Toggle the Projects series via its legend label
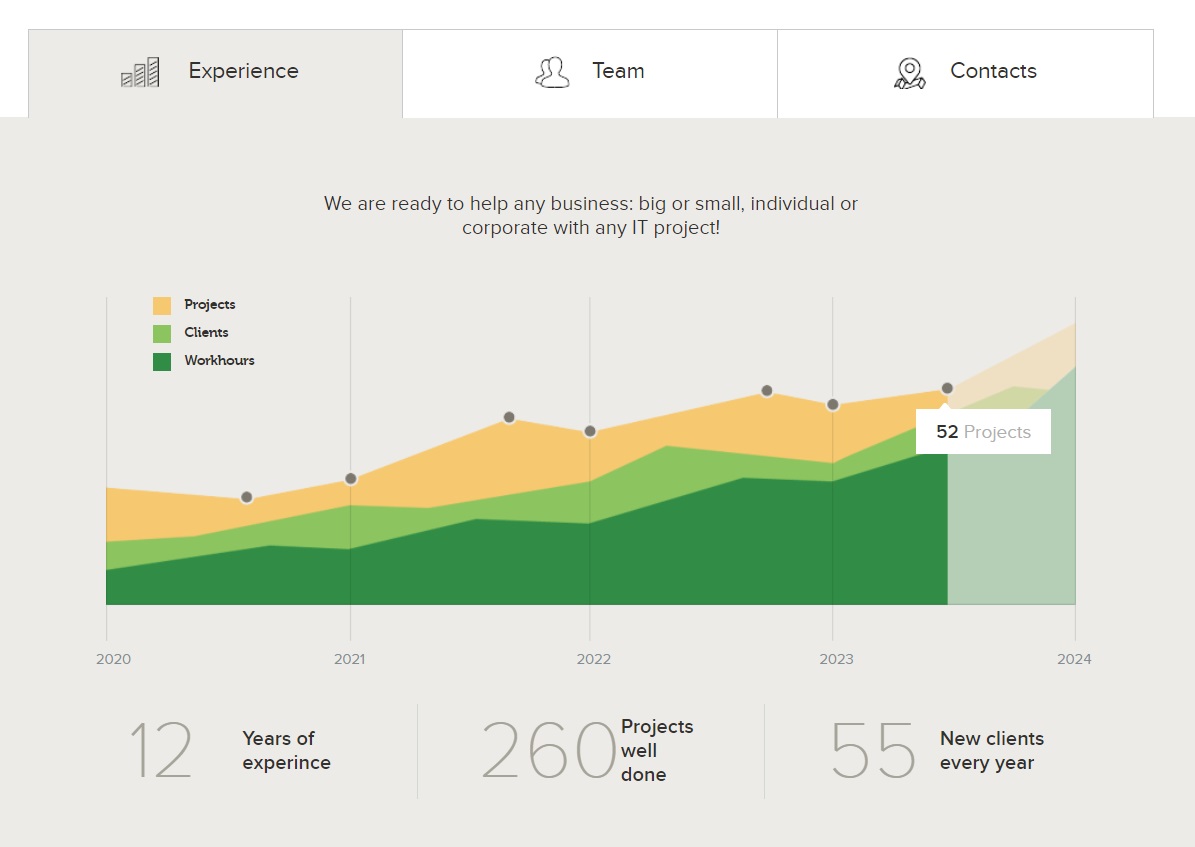This screenshot has height=847, width=1195. tap(210, 304)
